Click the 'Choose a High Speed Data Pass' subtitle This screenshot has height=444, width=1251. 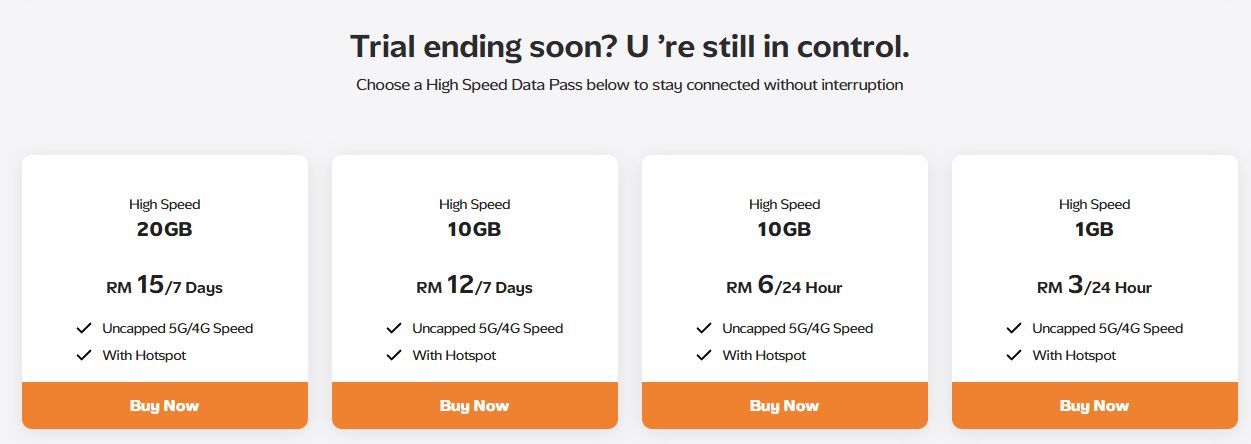(x=629, y=85)
